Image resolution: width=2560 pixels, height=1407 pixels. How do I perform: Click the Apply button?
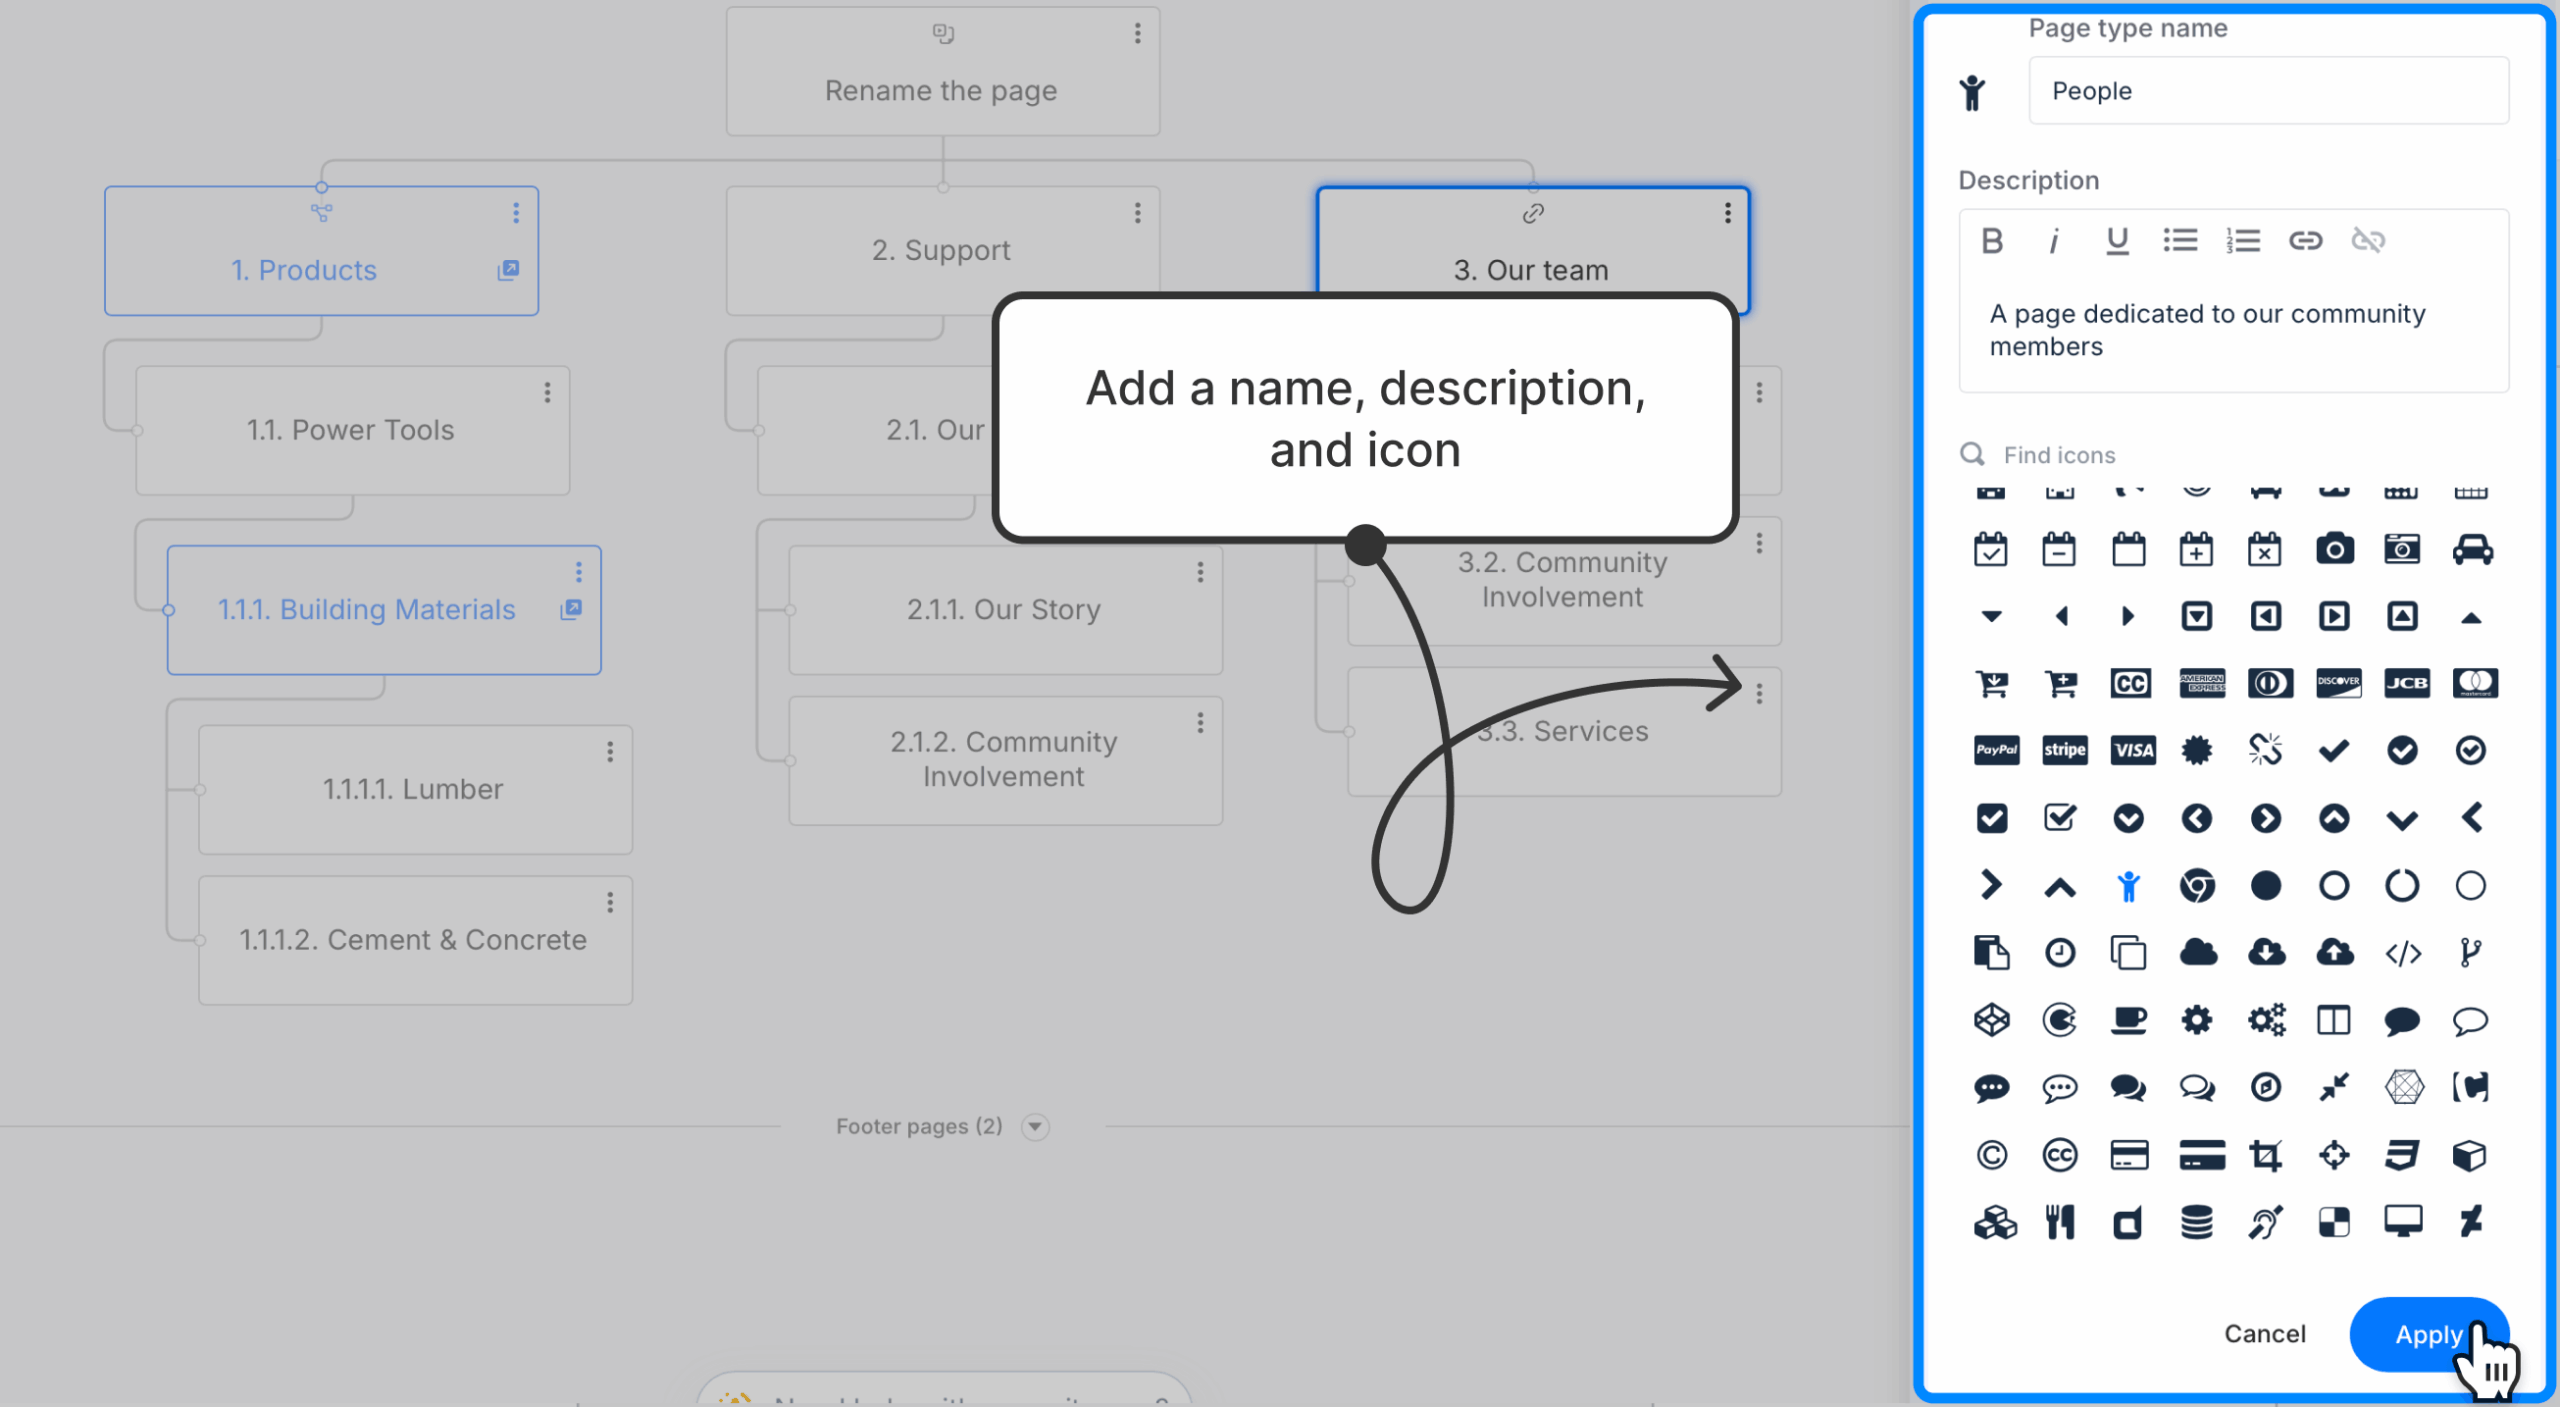point(2428,1334)
